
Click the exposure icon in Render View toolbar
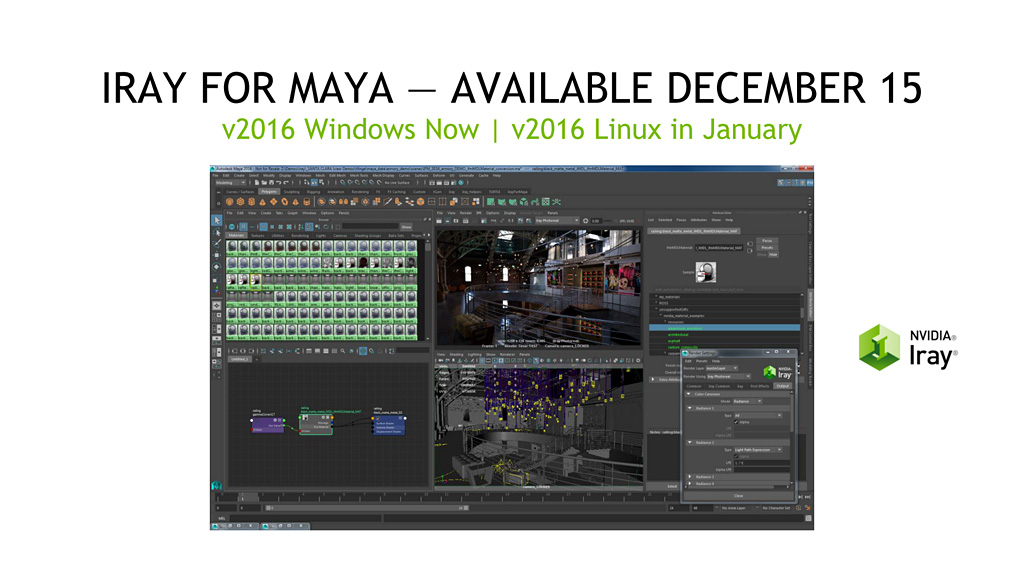pyautogui.click(x=585, y=221)
